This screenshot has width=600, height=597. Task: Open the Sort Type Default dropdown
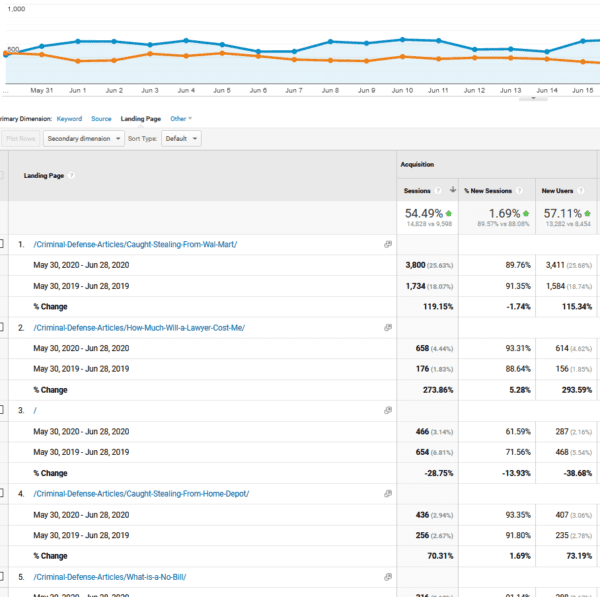pyautogui.click(x=181, y=138)
